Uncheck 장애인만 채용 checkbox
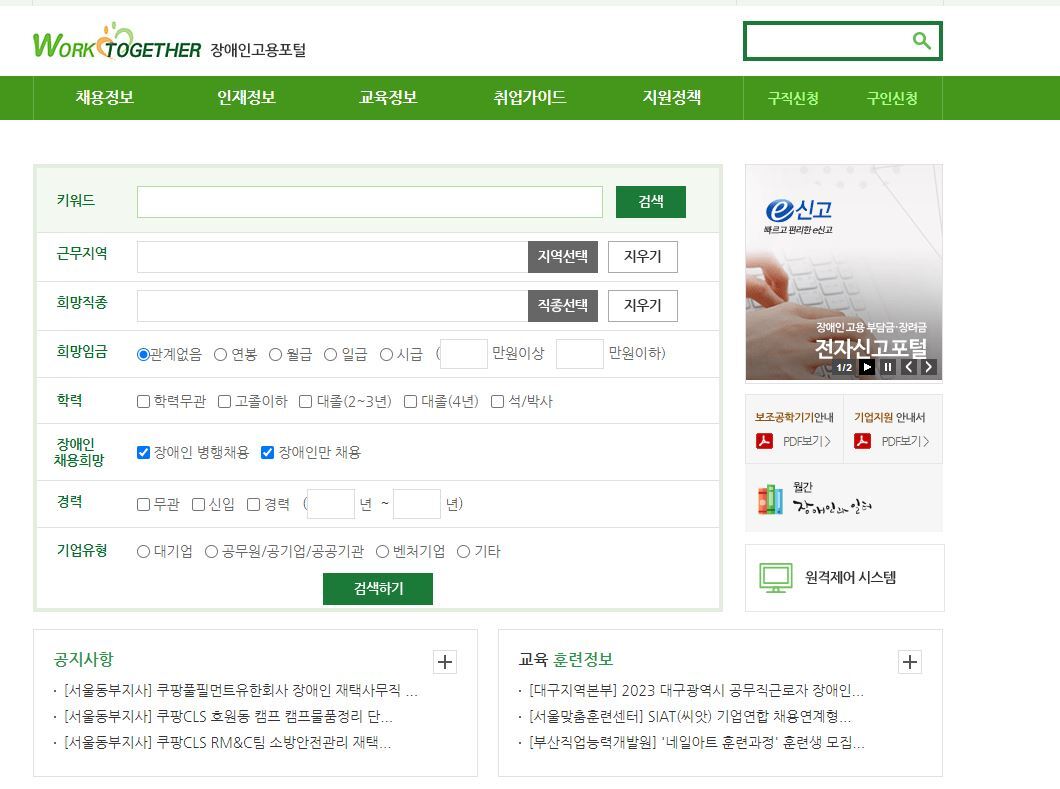1060x789 pixels. 268,452
